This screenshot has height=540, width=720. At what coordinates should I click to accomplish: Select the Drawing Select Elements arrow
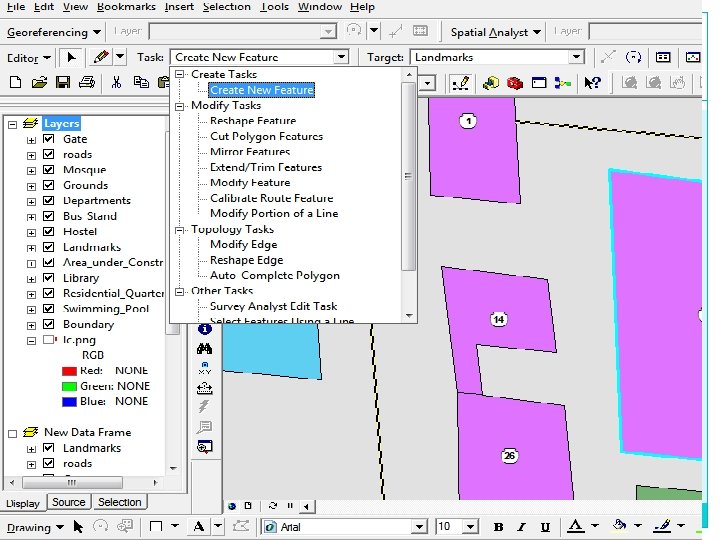pyautogui.click(x=78, y=527)
